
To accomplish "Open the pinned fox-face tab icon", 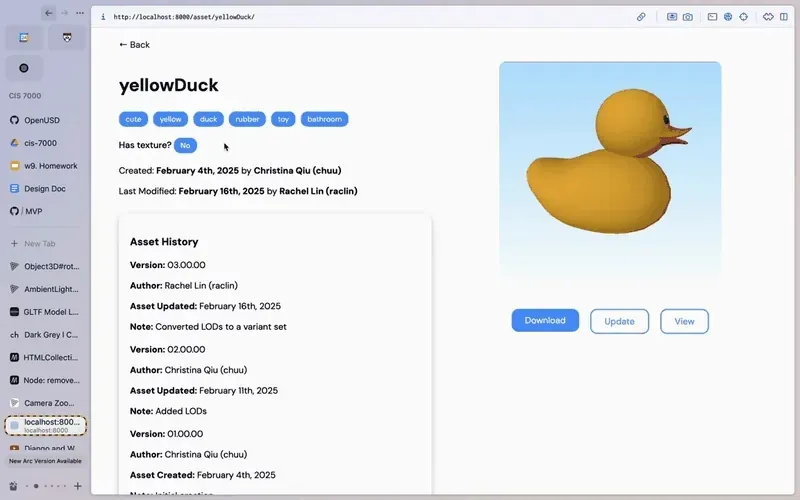I will (x=67, y=38).
